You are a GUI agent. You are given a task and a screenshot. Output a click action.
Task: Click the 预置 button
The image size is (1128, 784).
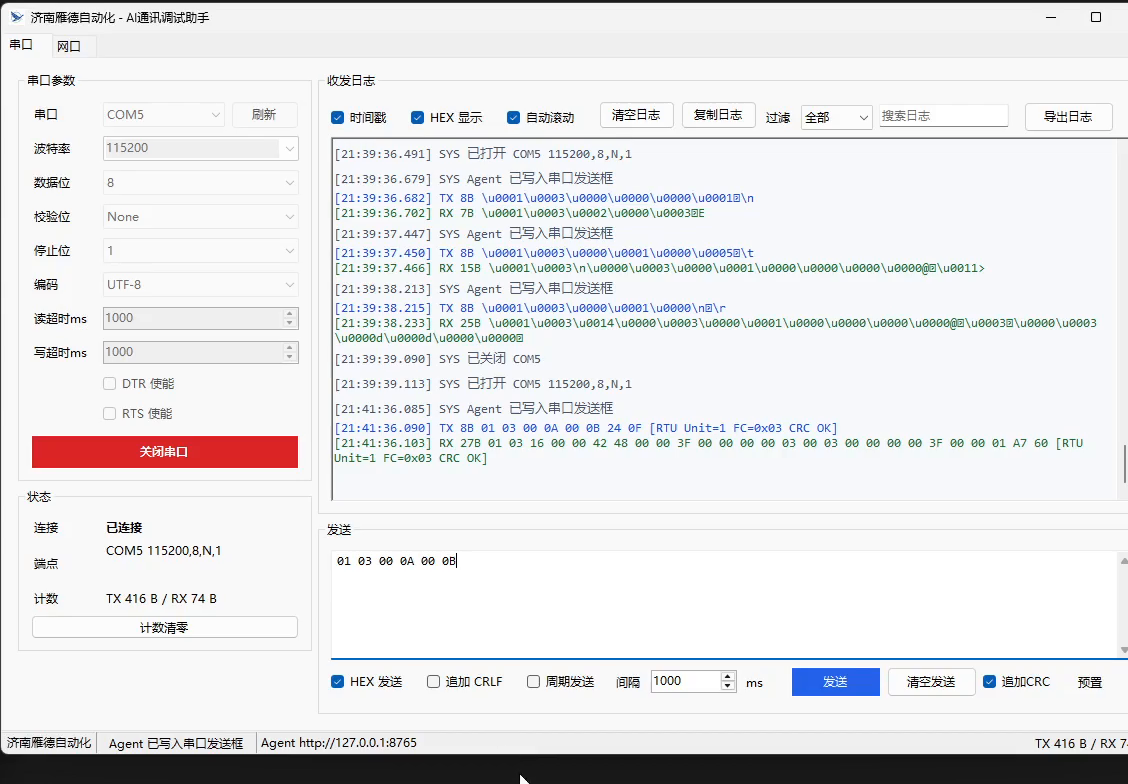click(x=1089, y=682)
